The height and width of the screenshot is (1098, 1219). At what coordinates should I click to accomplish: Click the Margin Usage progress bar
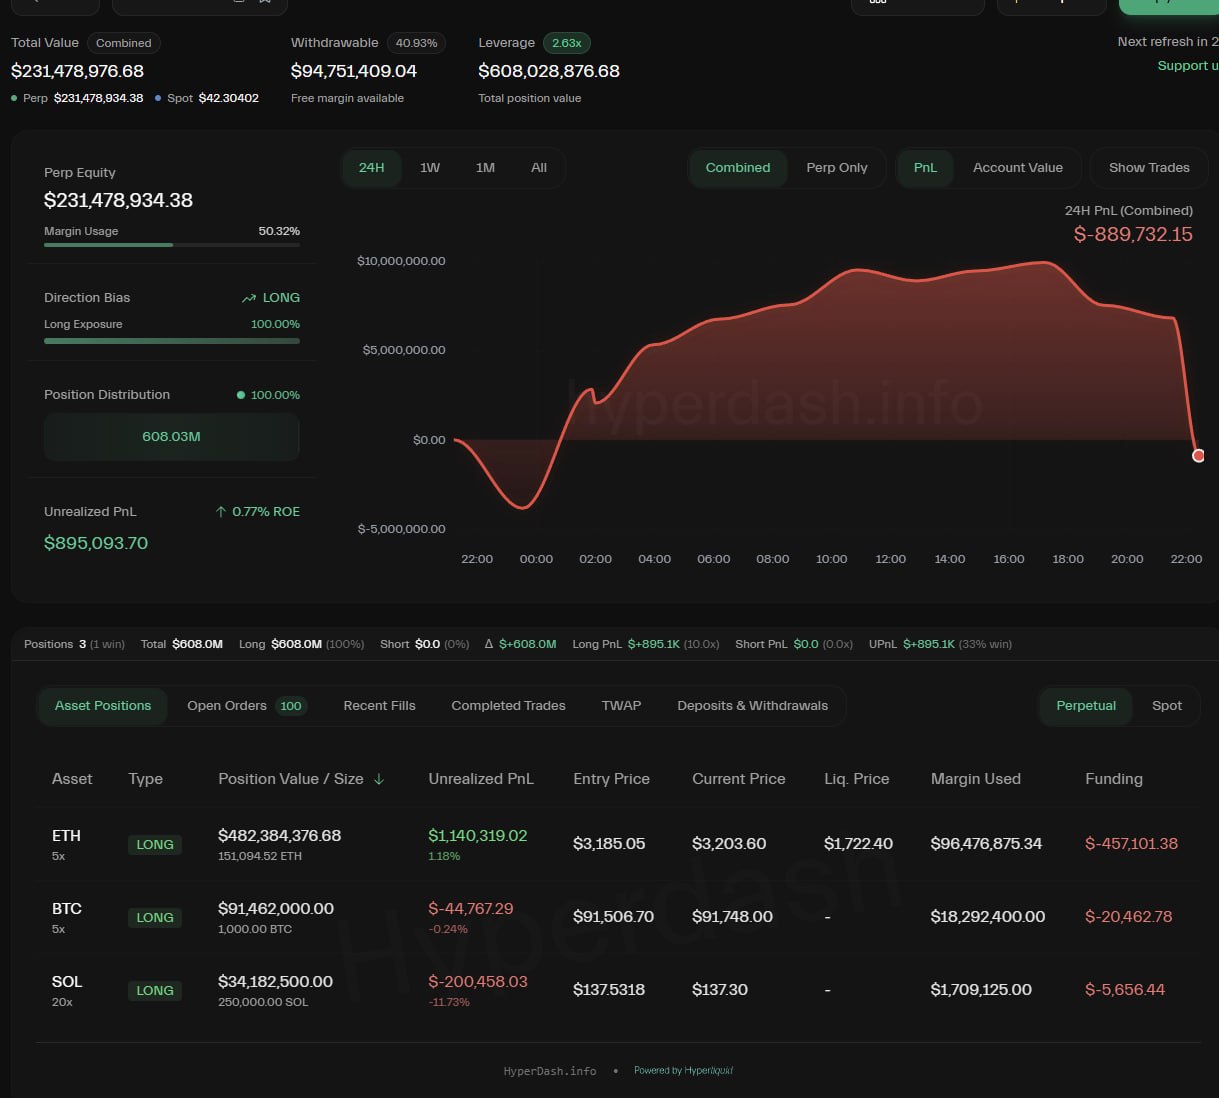(x=171, y=245)
